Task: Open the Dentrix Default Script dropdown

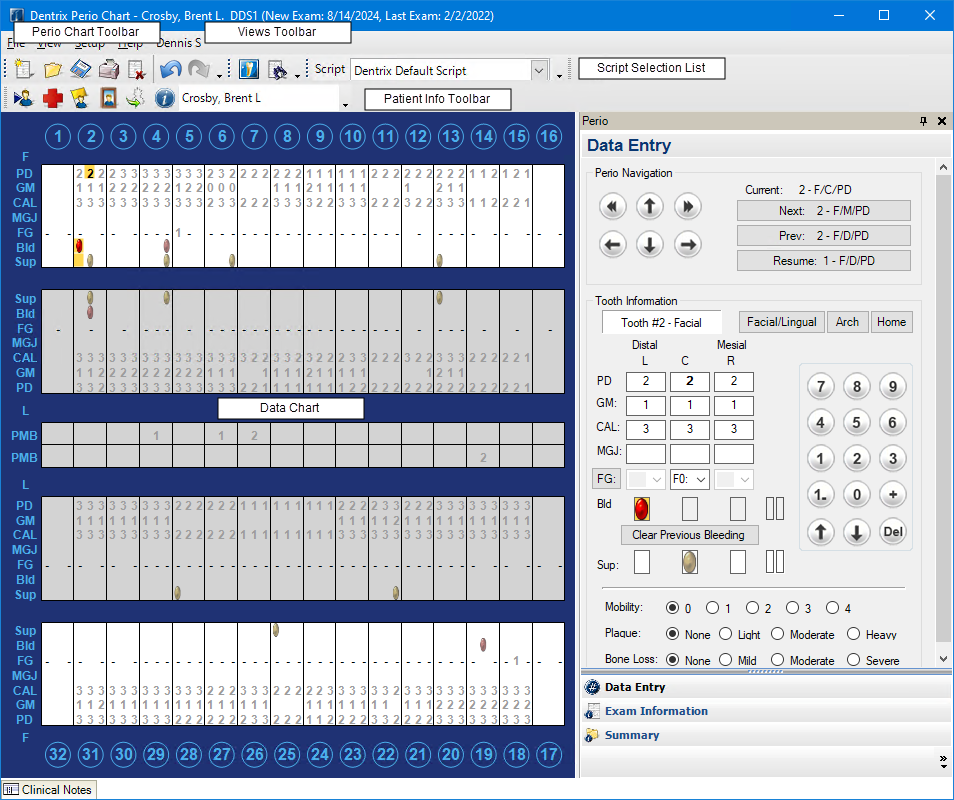Action: tap(539, 70)
